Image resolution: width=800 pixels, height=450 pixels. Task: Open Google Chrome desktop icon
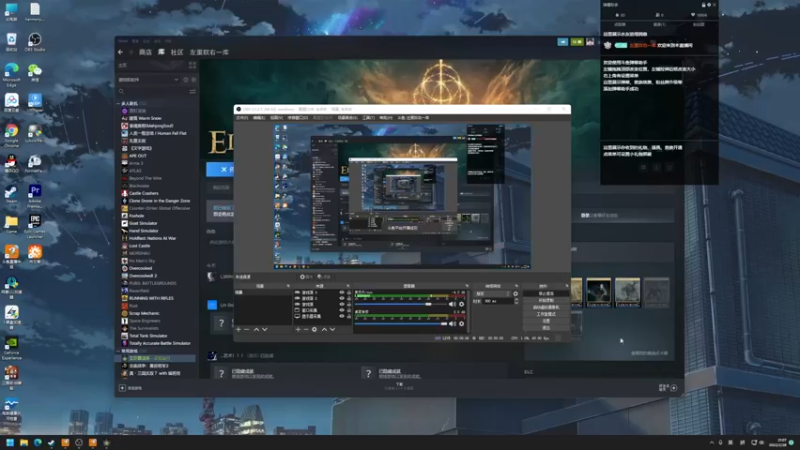[11, 135]
